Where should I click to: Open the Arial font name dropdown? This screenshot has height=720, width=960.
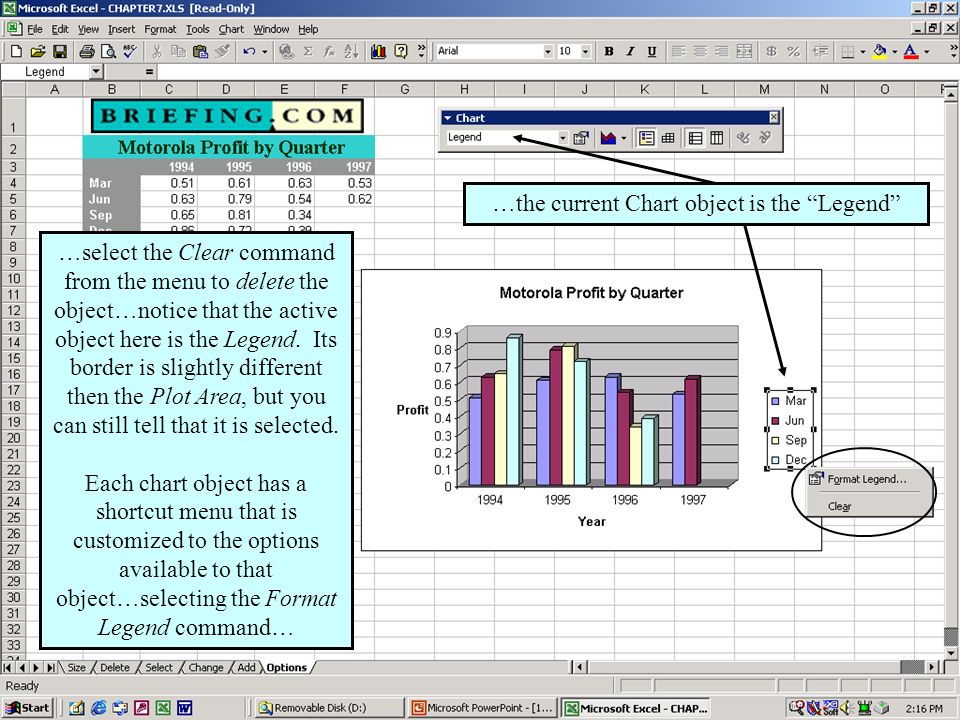point(548,51)
